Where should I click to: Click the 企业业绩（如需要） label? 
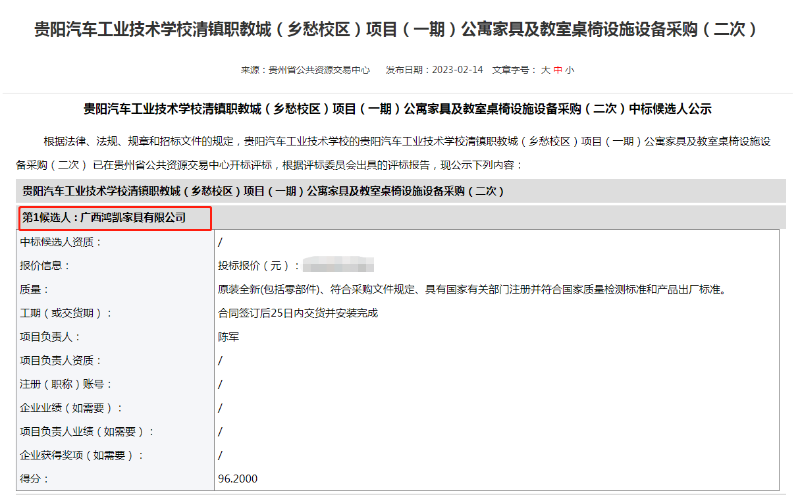point(71,408)
